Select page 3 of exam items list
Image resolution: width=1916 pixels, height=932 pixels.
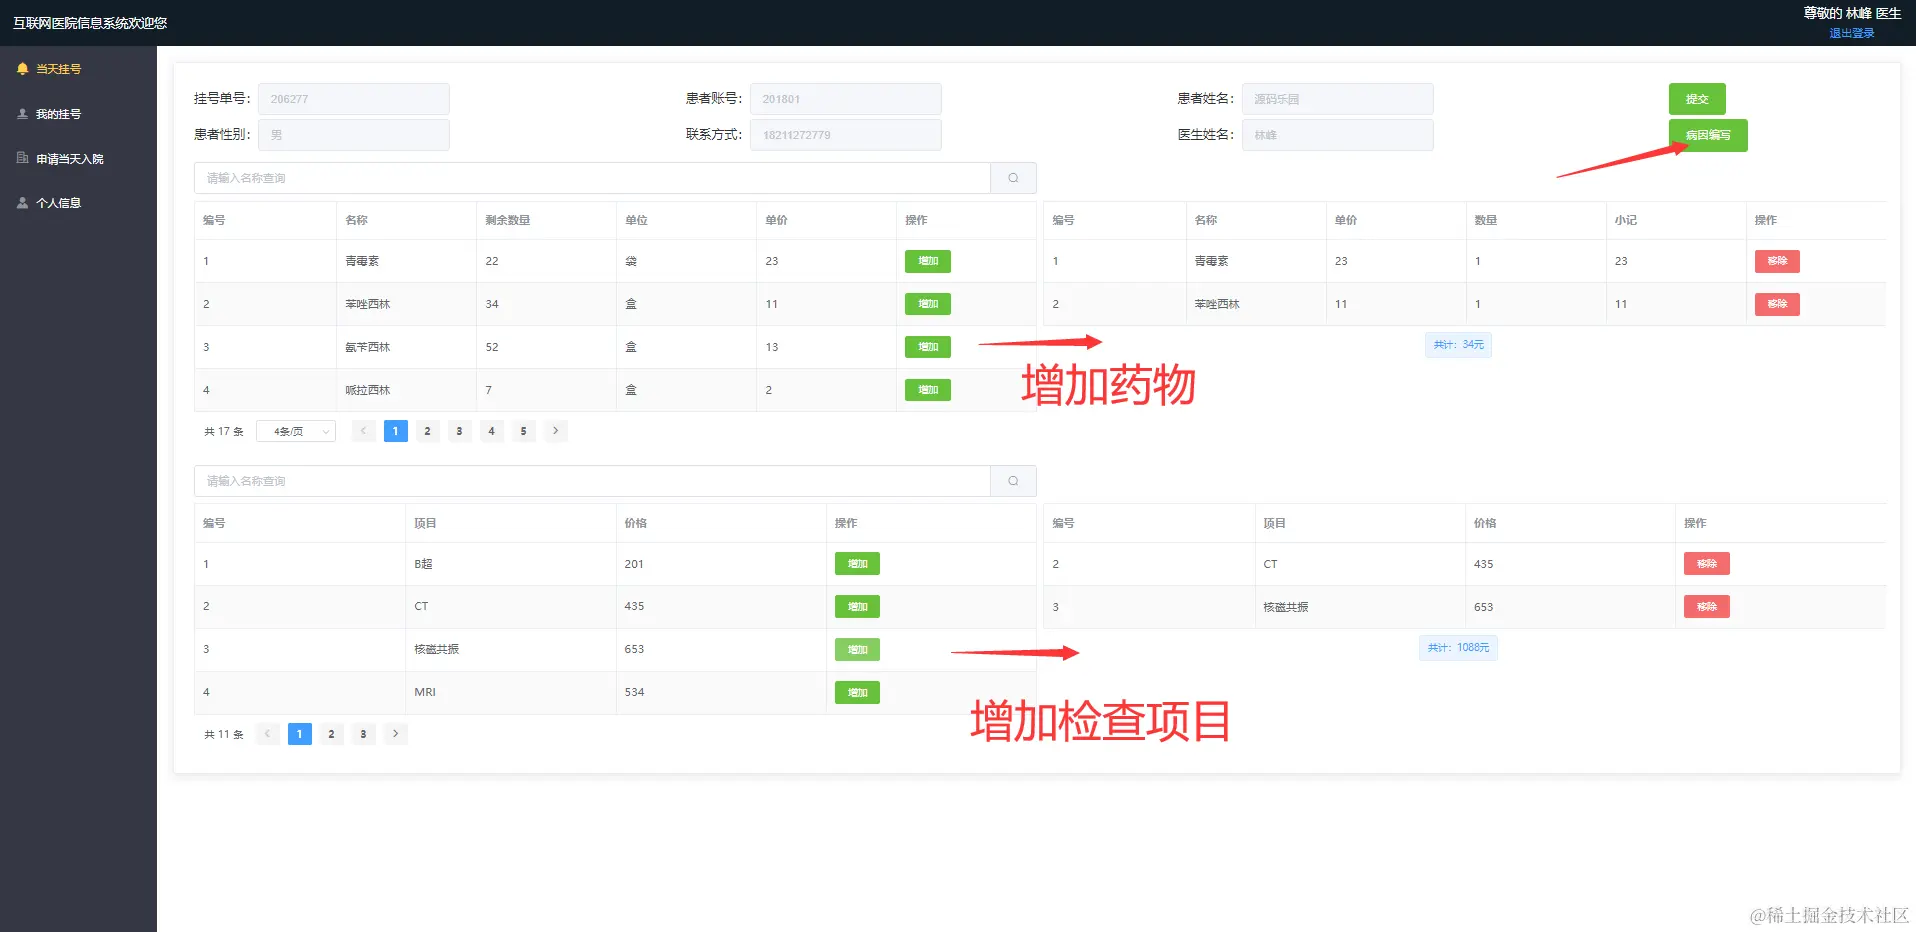[x=364, y=734]
